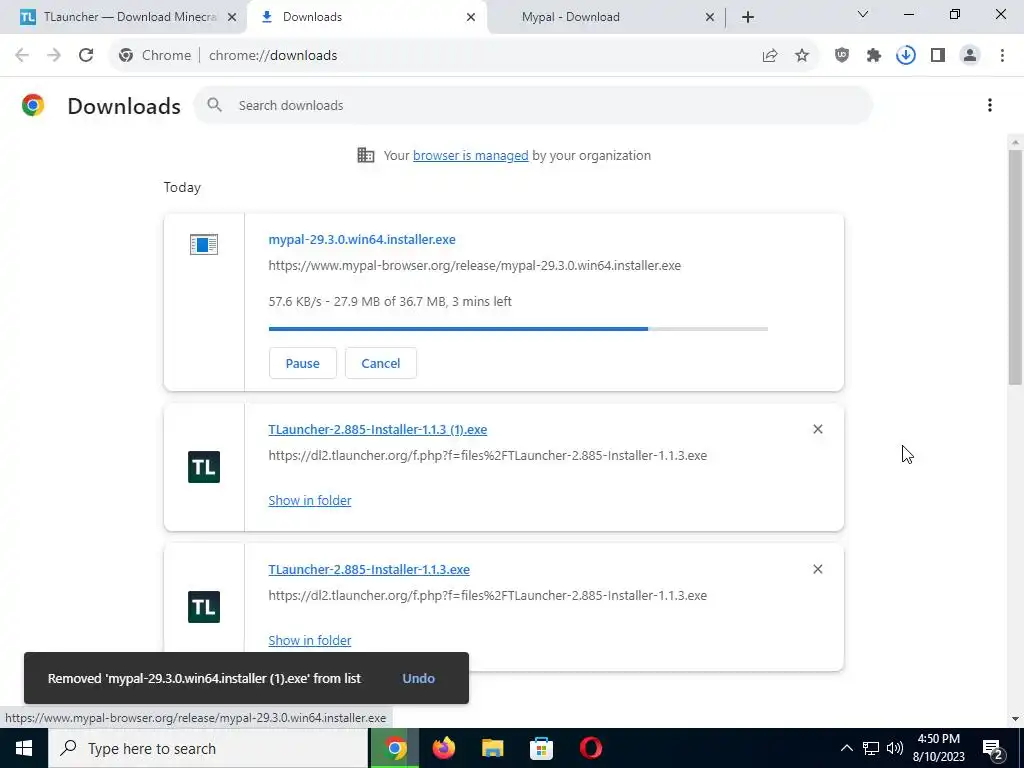Show TLauncher-2.885-Installer-1.1.3 (1).exe in folder
Screen dimensions: 1024x768
tap(310, 500)
